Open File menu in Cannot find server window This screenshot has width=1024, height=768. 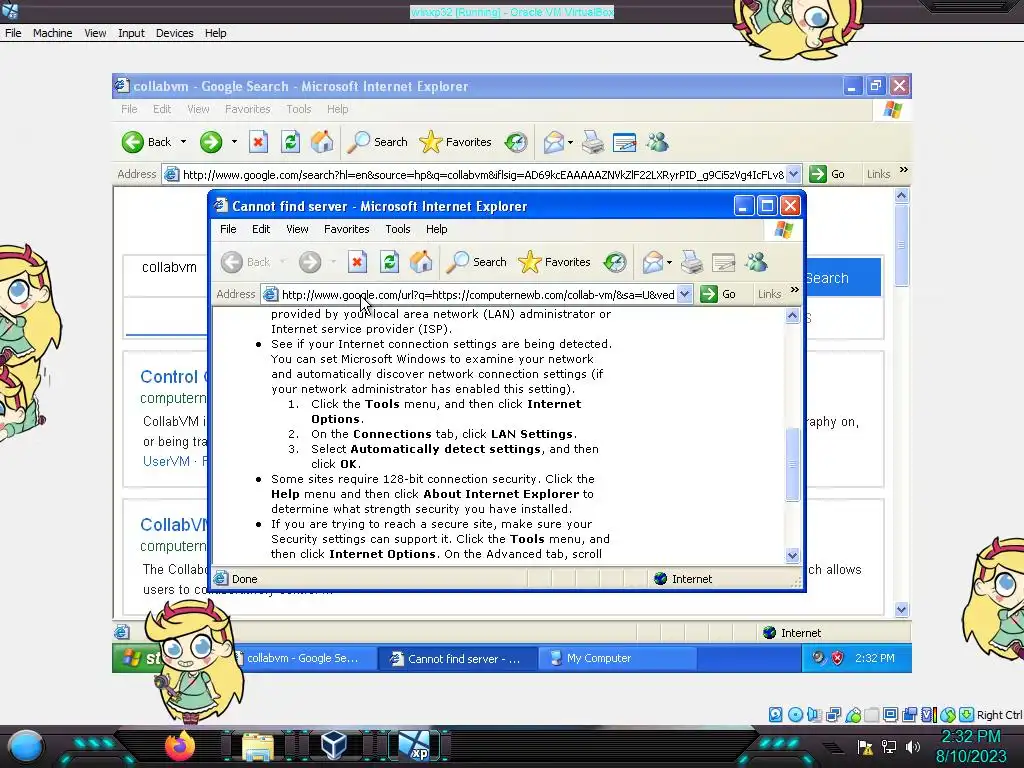228,229
